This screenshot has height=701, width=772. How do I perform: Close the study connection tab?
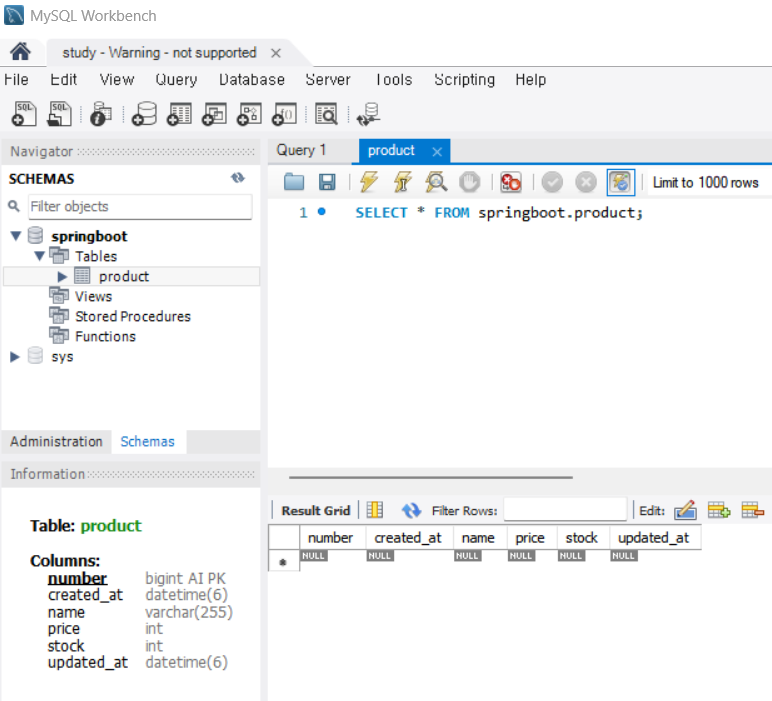pyautogui.click(x=276, y=53)
